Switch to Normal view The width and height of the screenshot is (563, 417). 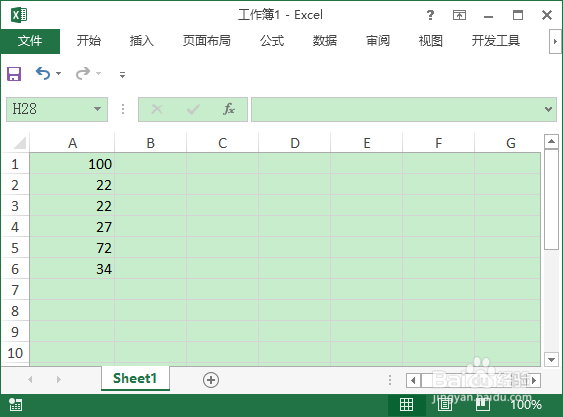406,404
